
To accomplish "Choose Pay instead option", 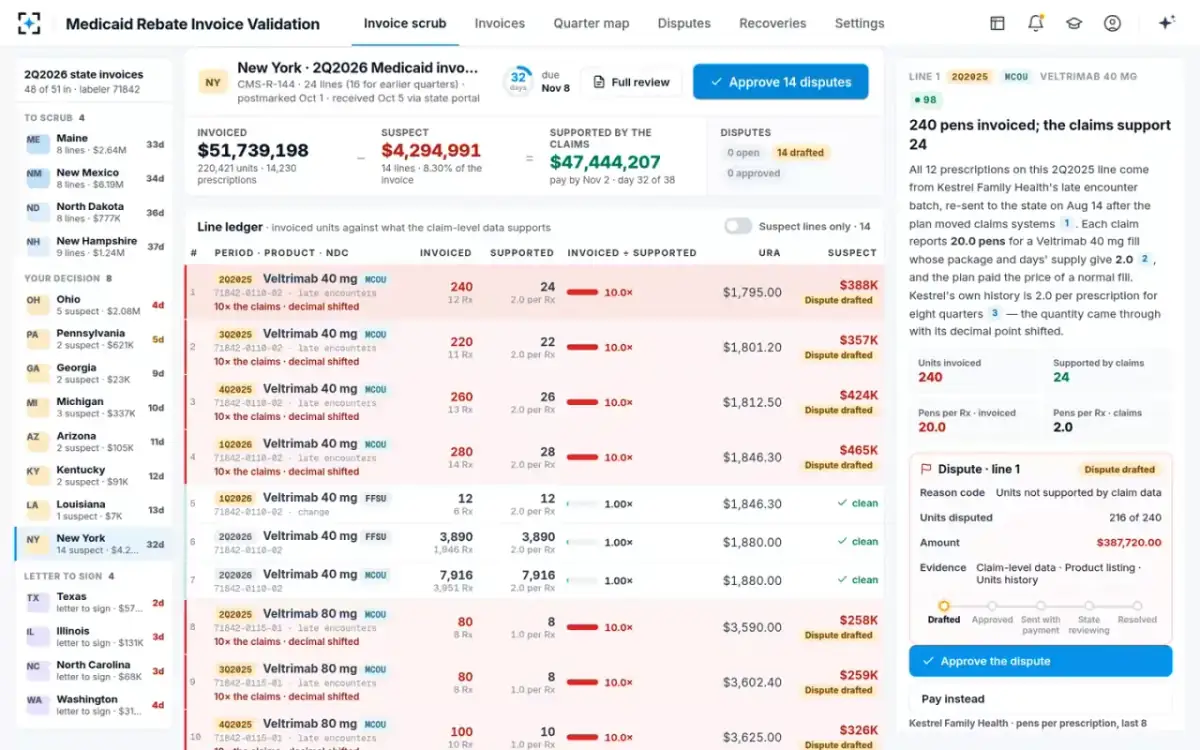I will [x=1040, y=699].
